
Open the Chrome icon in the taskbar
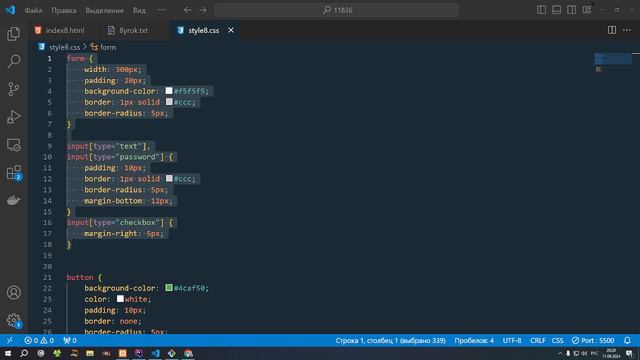coord(188,353)
